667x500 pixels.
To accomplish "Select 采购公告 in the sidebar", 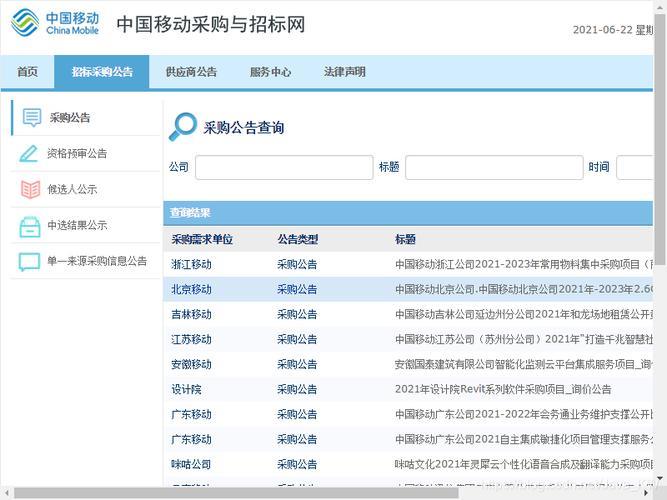I will (x=70, y=118).
